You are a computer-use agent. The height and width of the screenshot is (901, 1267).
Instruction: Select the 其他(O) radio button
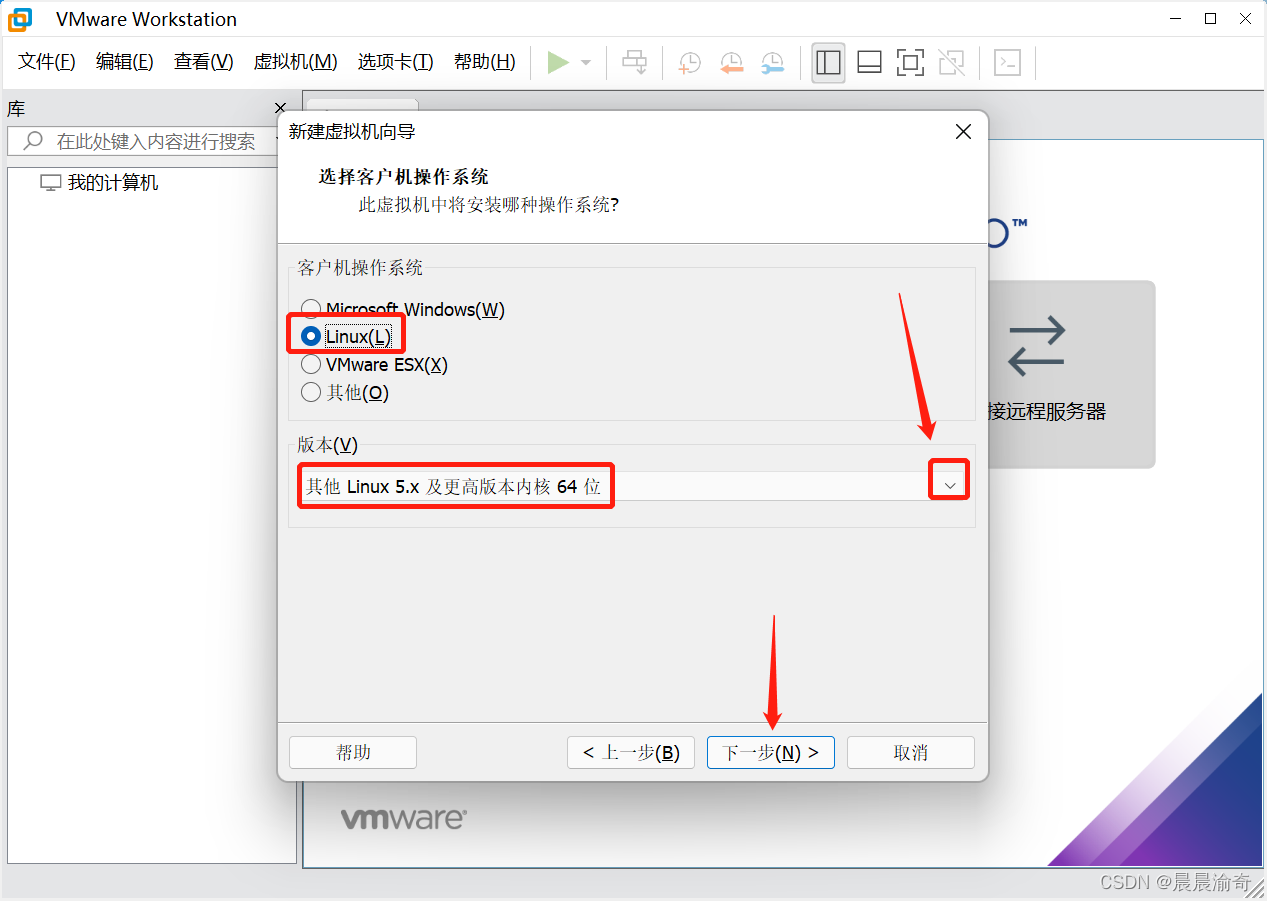point(311,392)
